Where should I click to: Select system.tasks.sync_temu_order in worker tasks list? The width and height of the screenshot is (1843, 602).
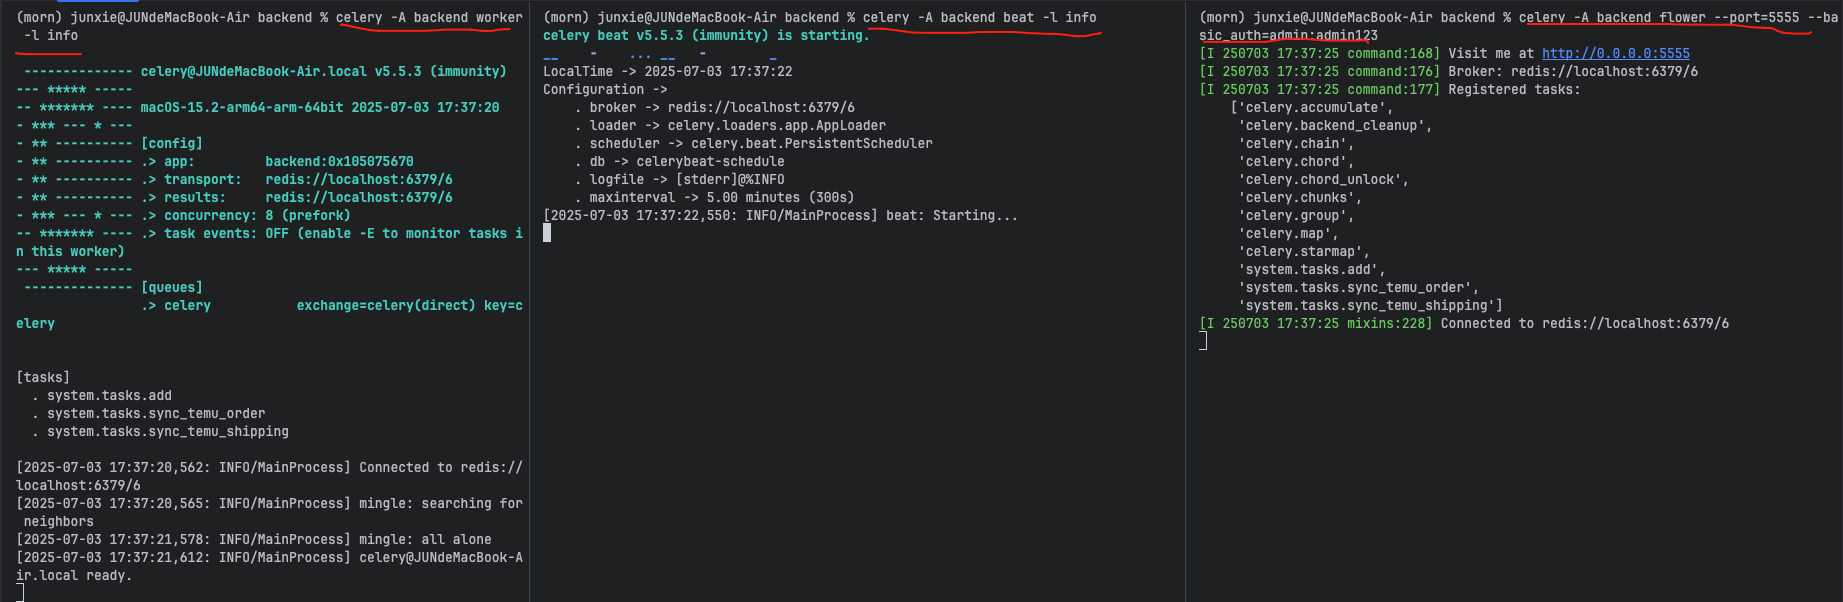tap(156, 414)
